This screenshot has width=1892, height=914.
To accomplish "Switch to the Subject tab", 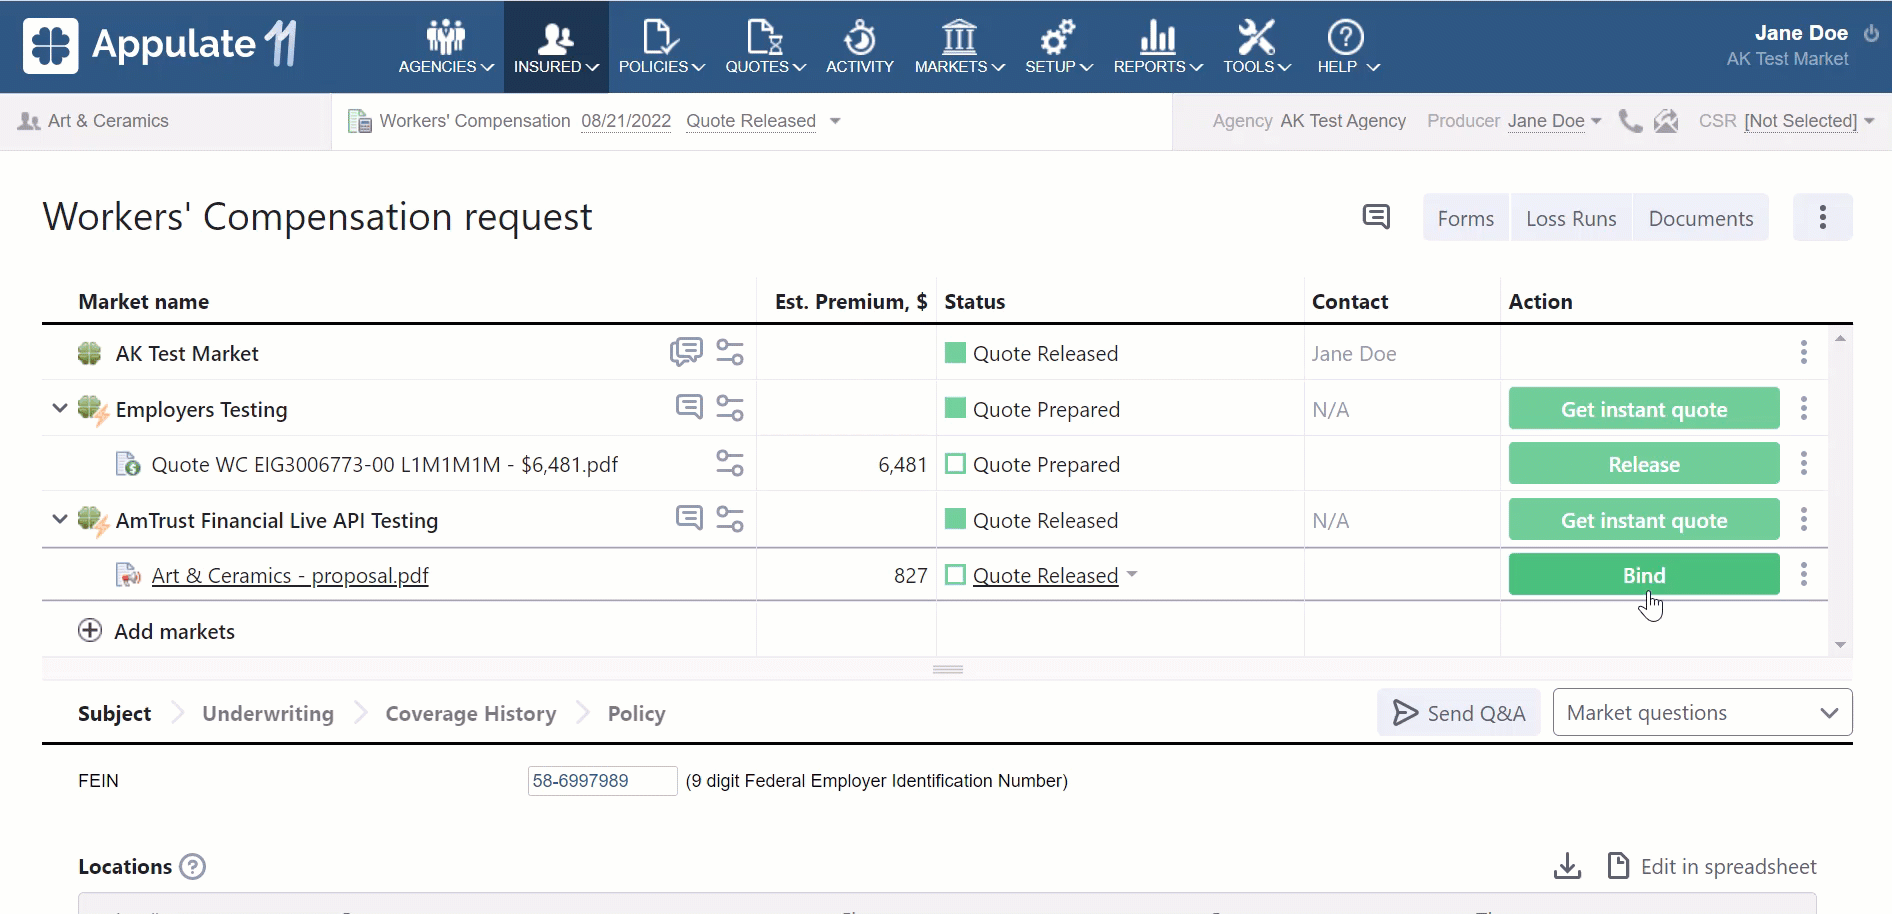I will click(x=115, y=713).
